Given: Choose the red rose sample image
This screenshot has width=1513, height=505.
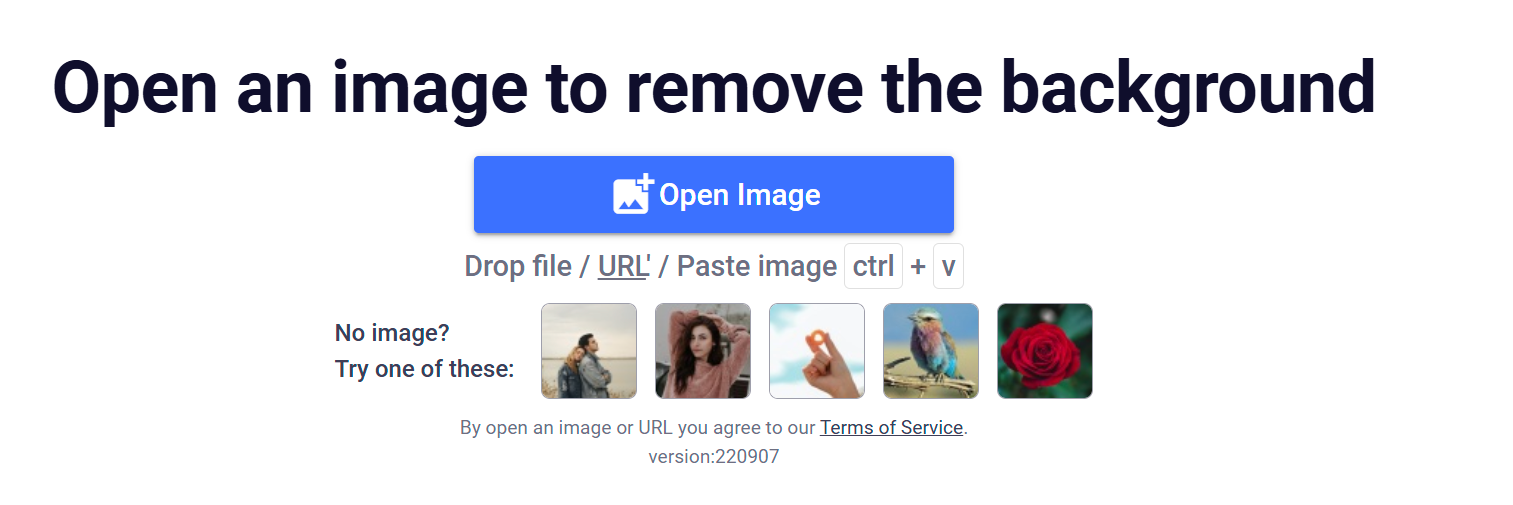Looking at the screenshot, I should [1045, 351].
